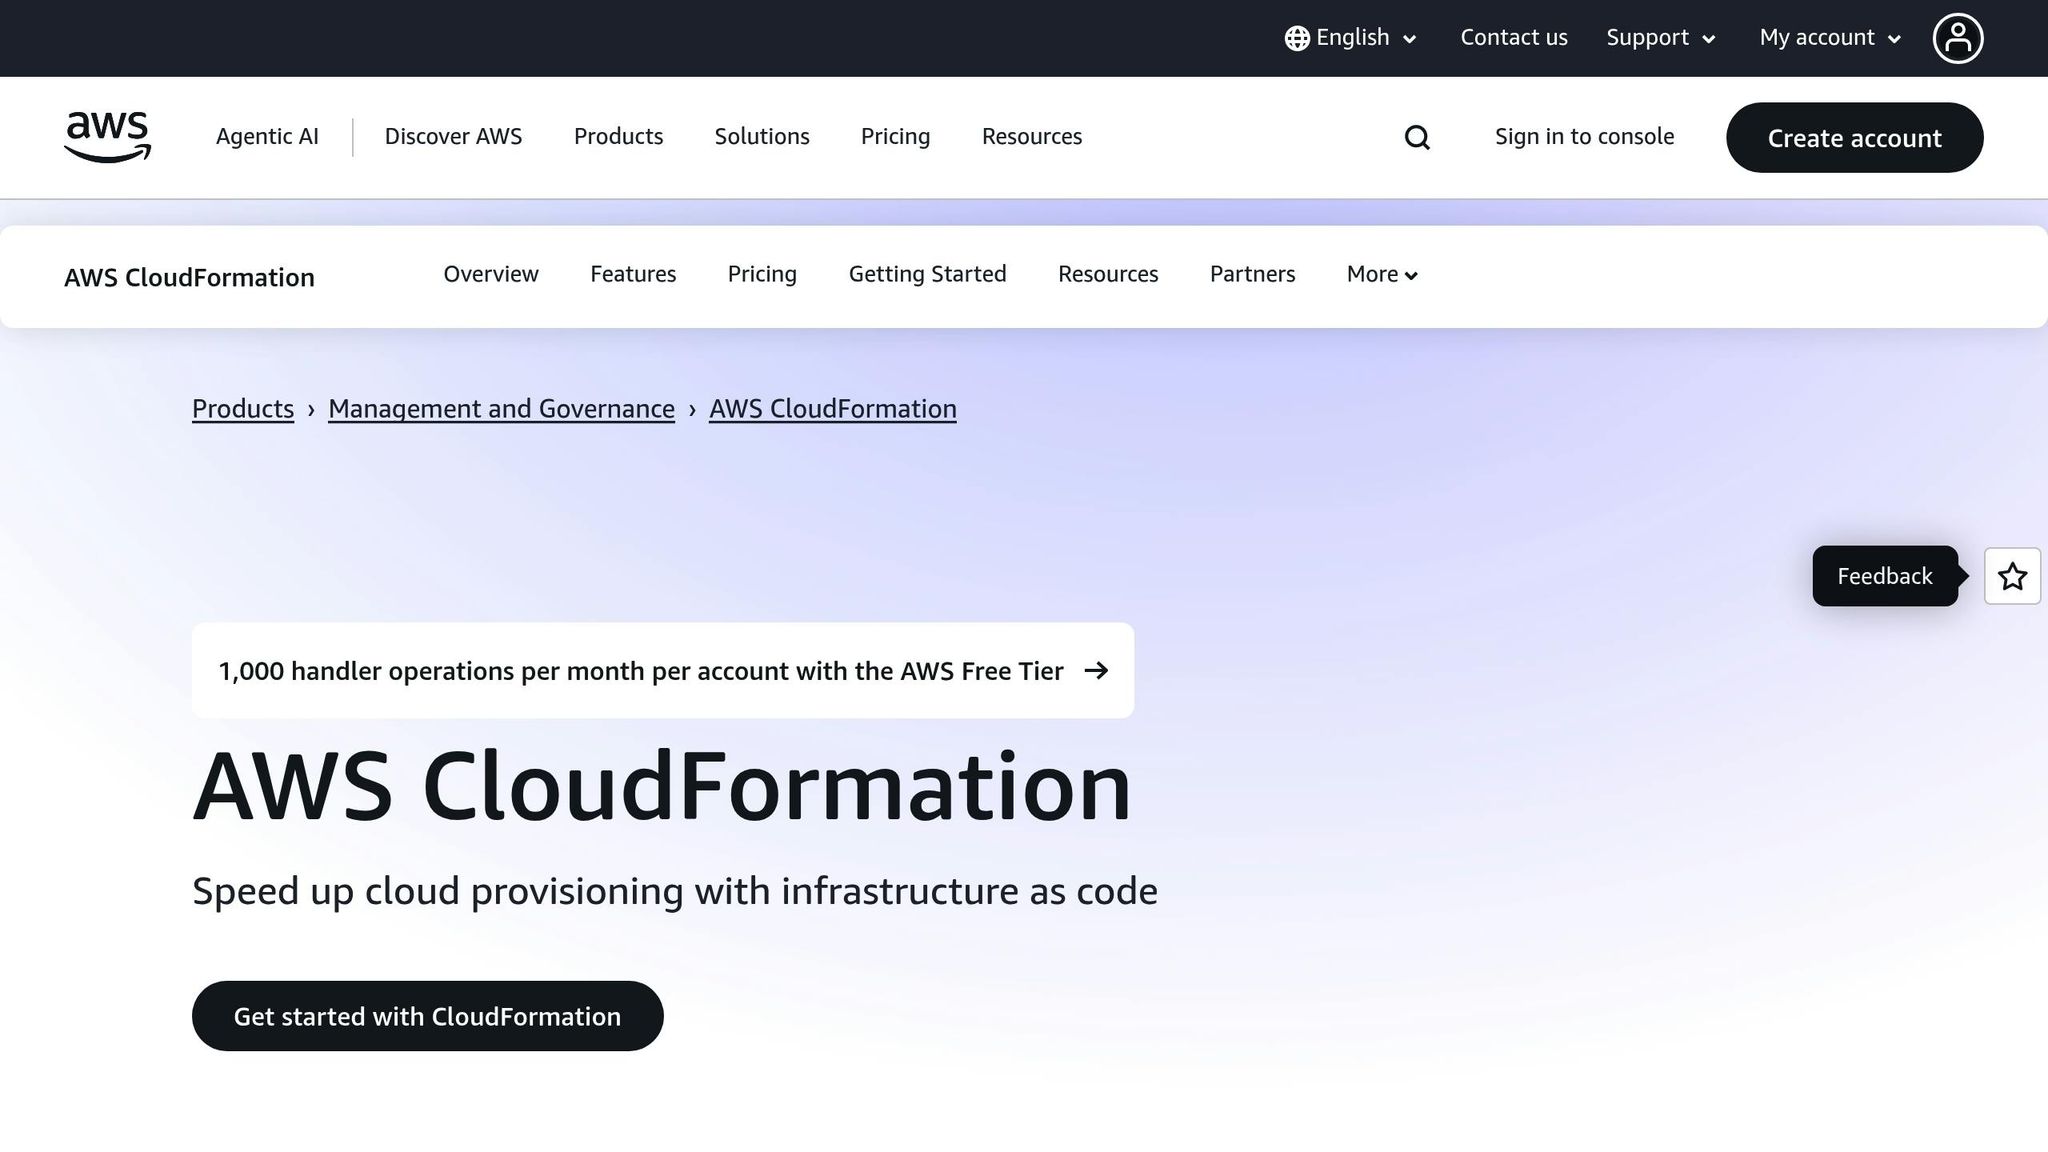Switch to the Partners tab
The width and height of the screenshot is (2048, 1152).
click(x=1252, y=274)
